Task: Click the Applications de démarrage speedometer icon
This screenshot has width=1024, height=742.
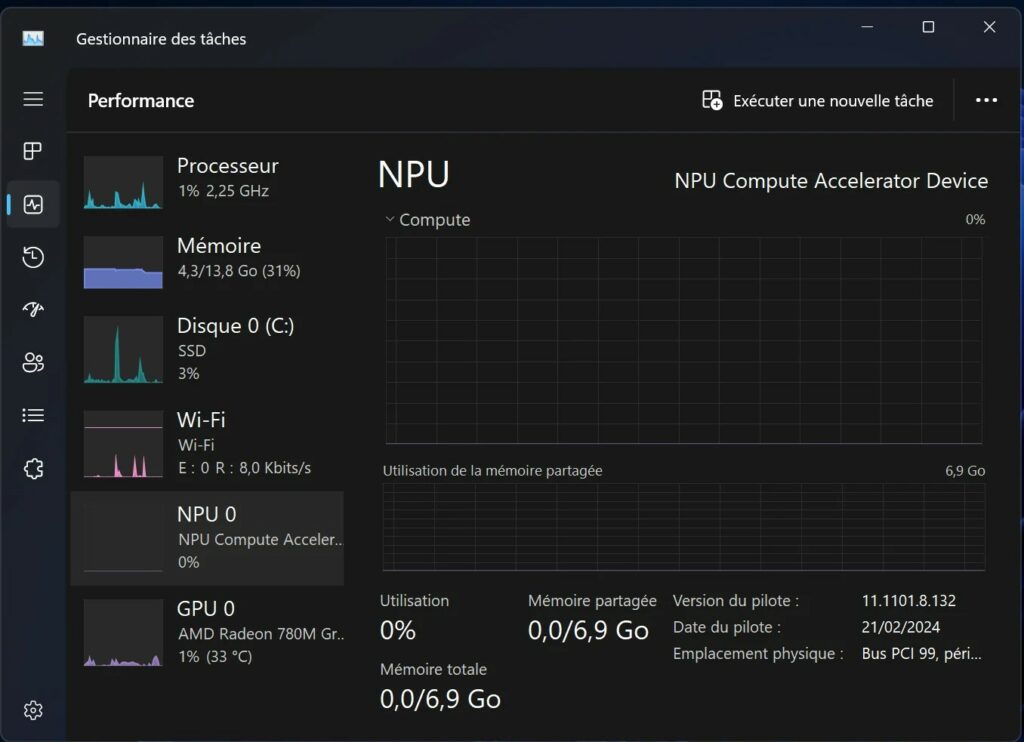Action: point(33,310)
